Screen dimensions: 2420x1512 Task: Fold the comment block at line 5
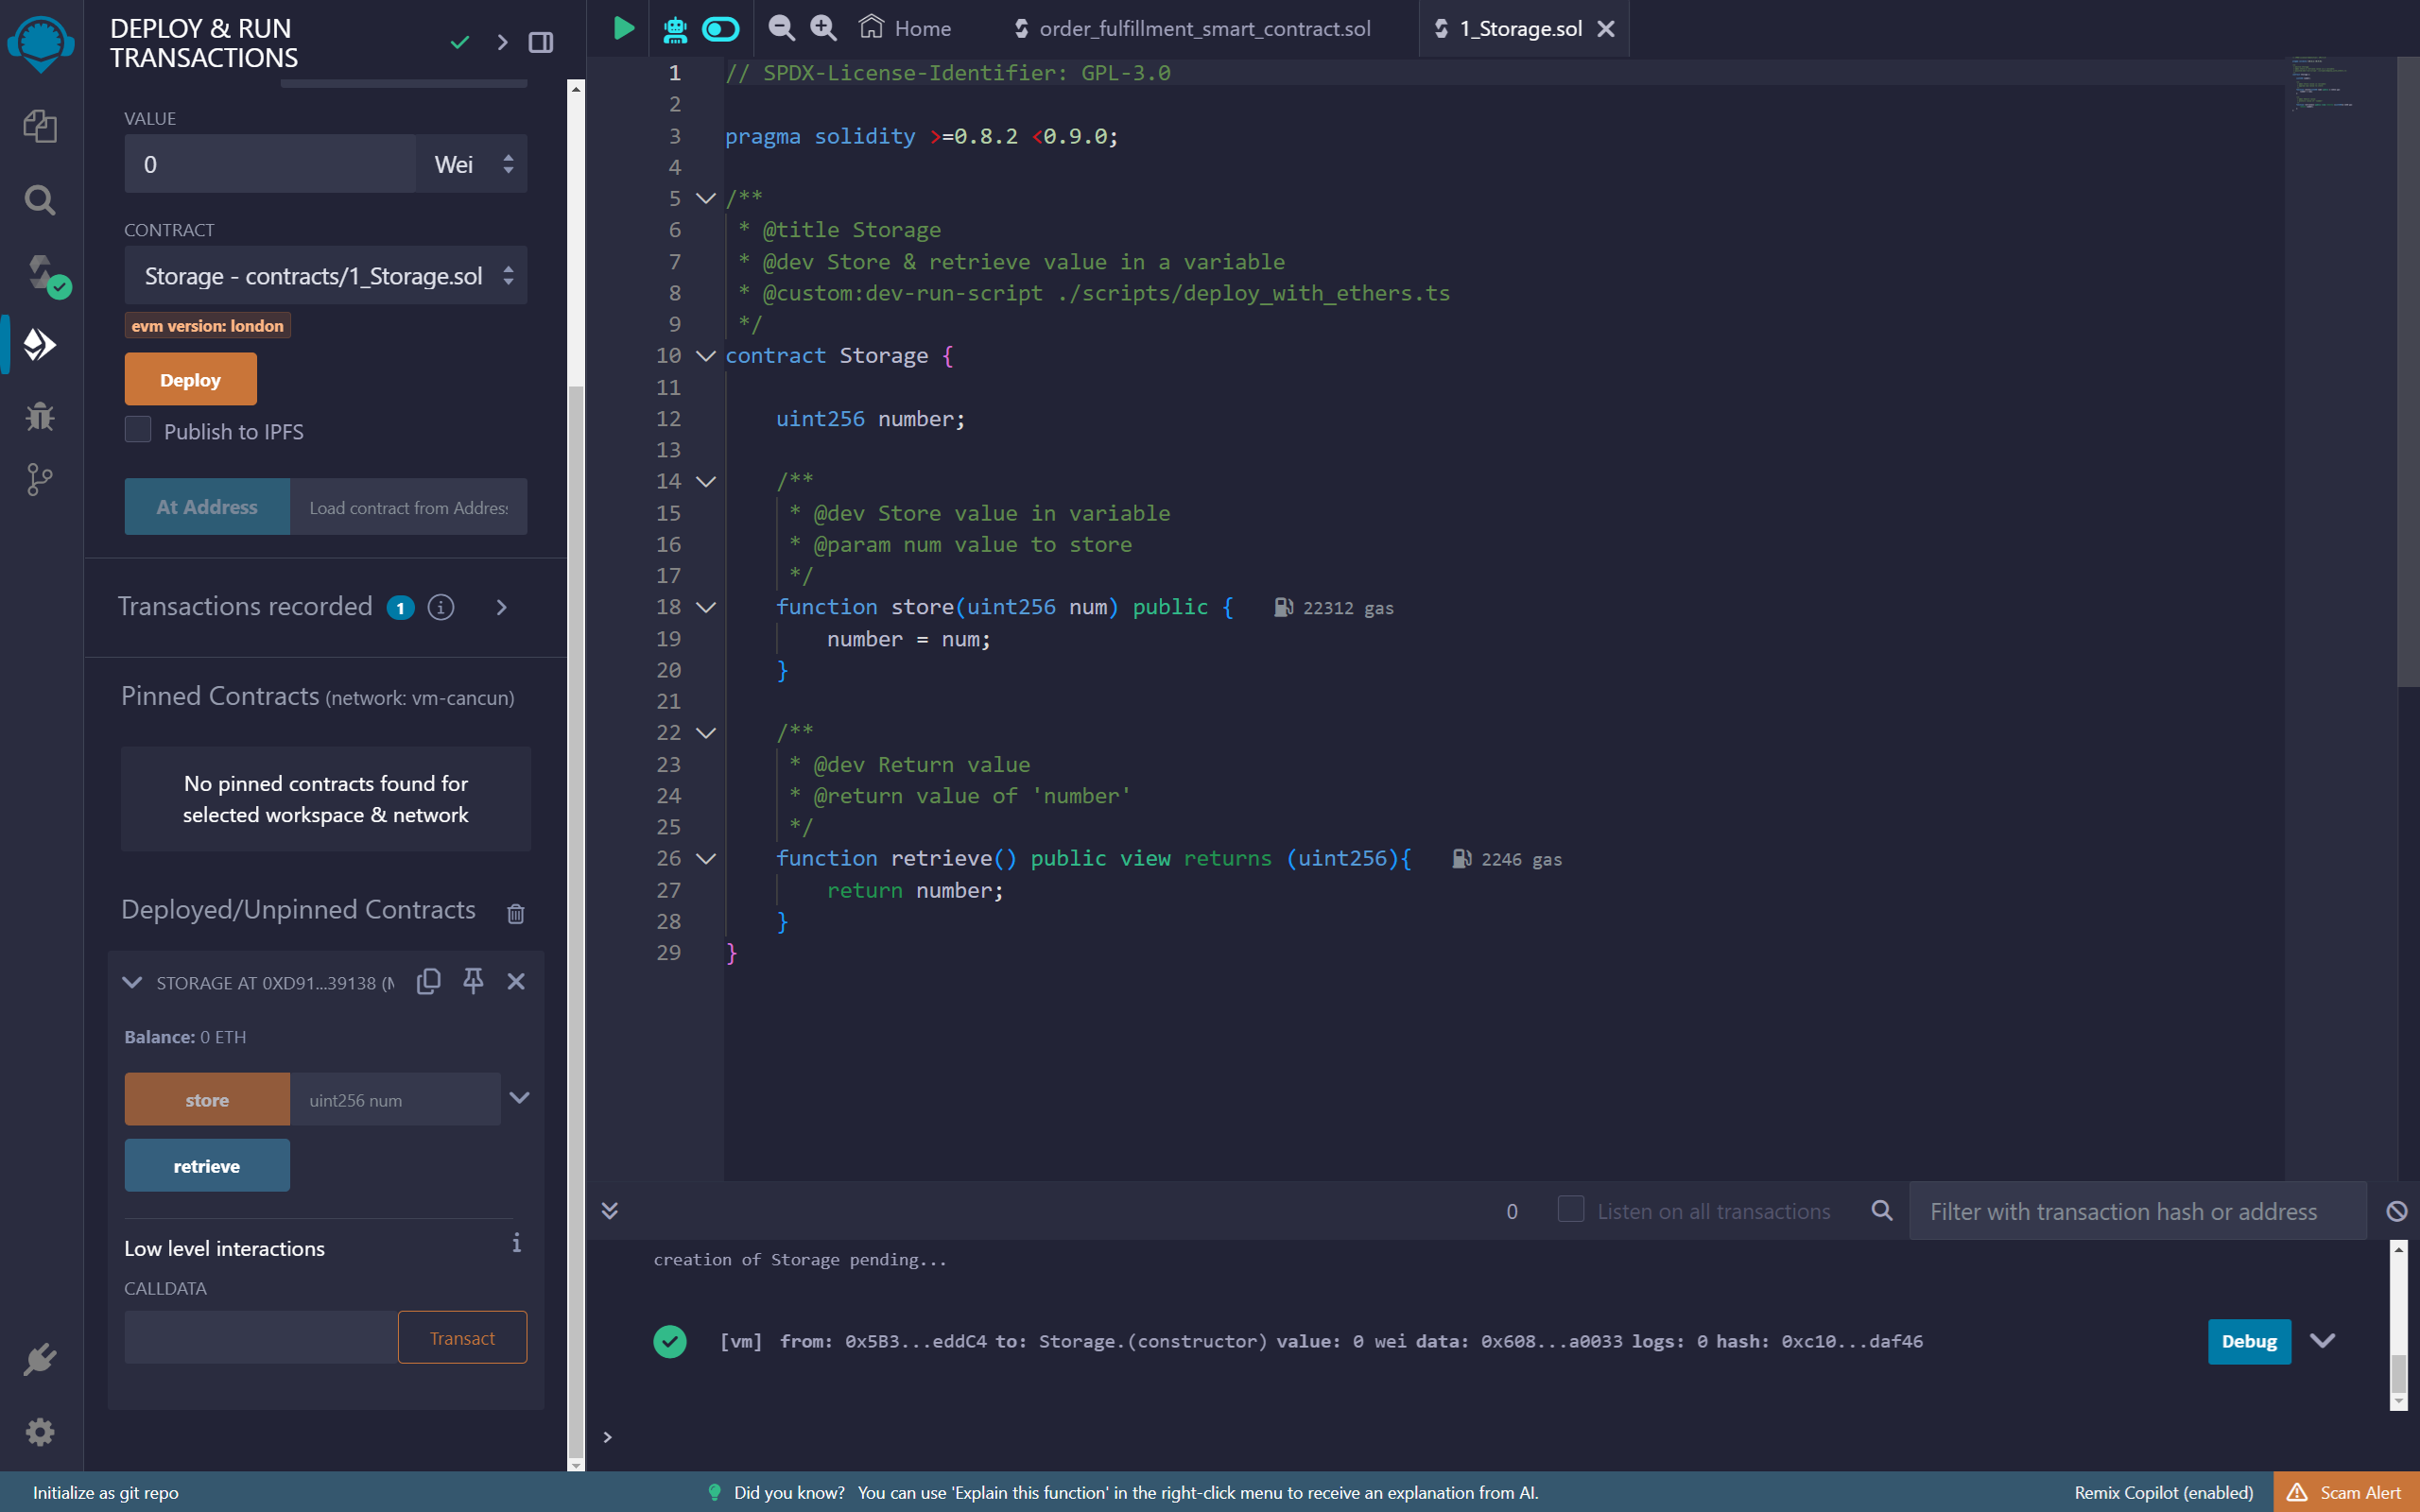point(706,198)
